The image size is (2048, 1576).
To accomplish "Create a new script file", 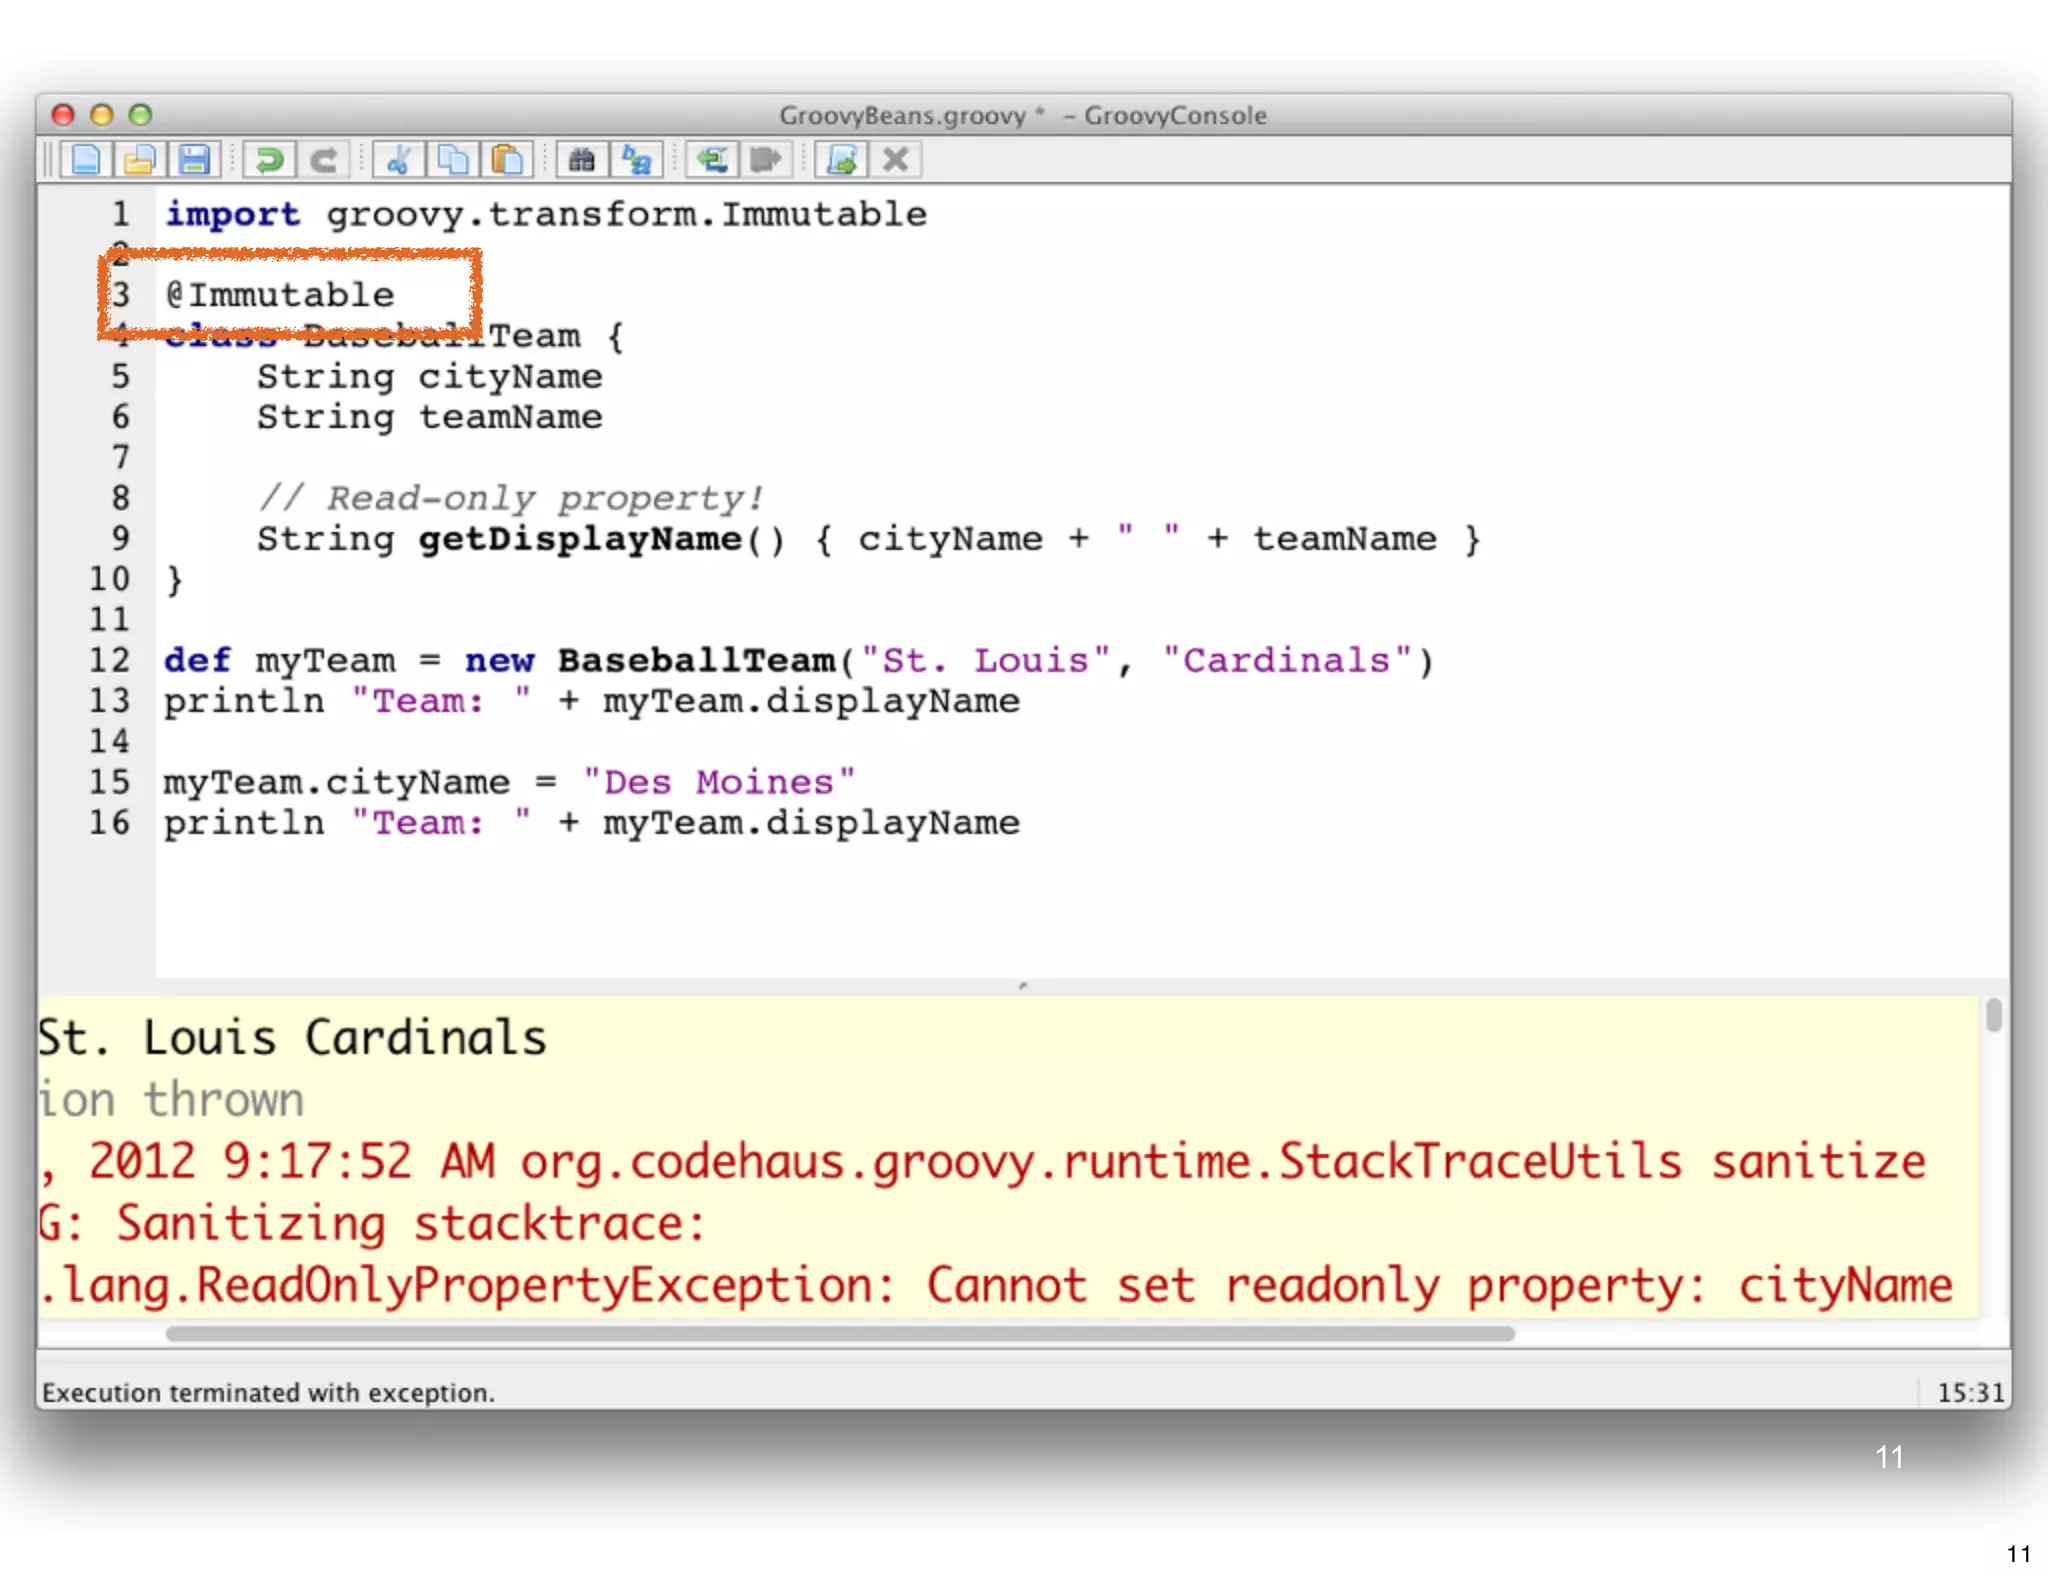I will click(x=86, y=160).
